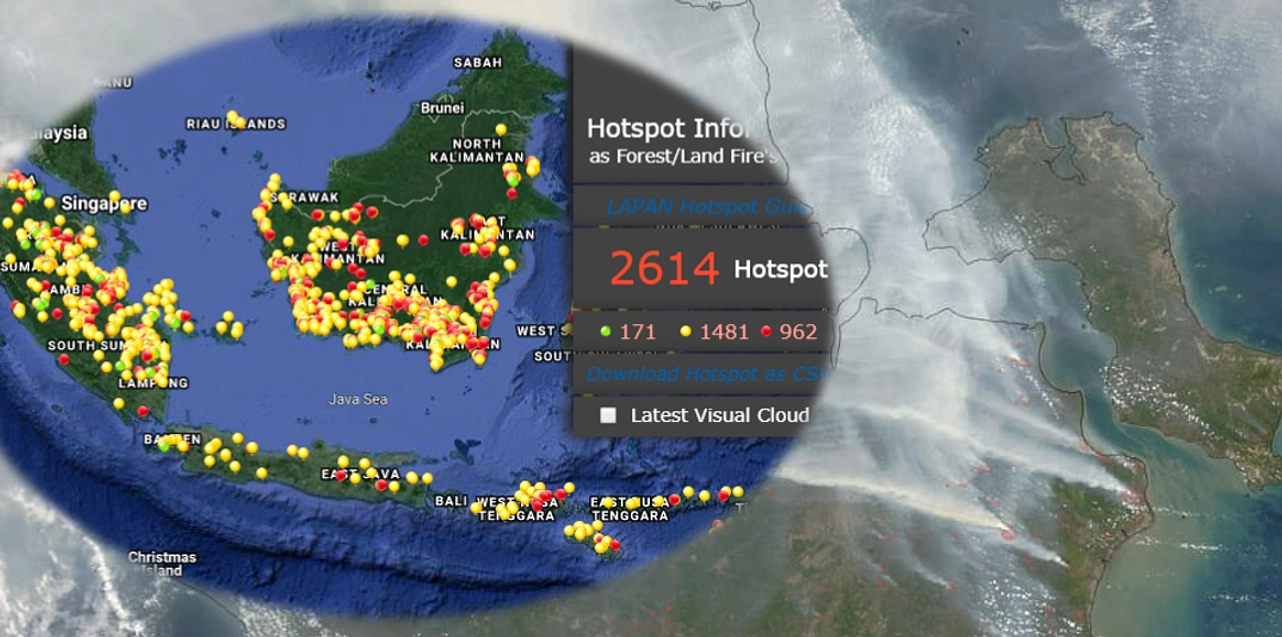The width and height of the screenshot is (1282, 637).
Task: Click the EAST JAVA map label
Action: [359, 473]
